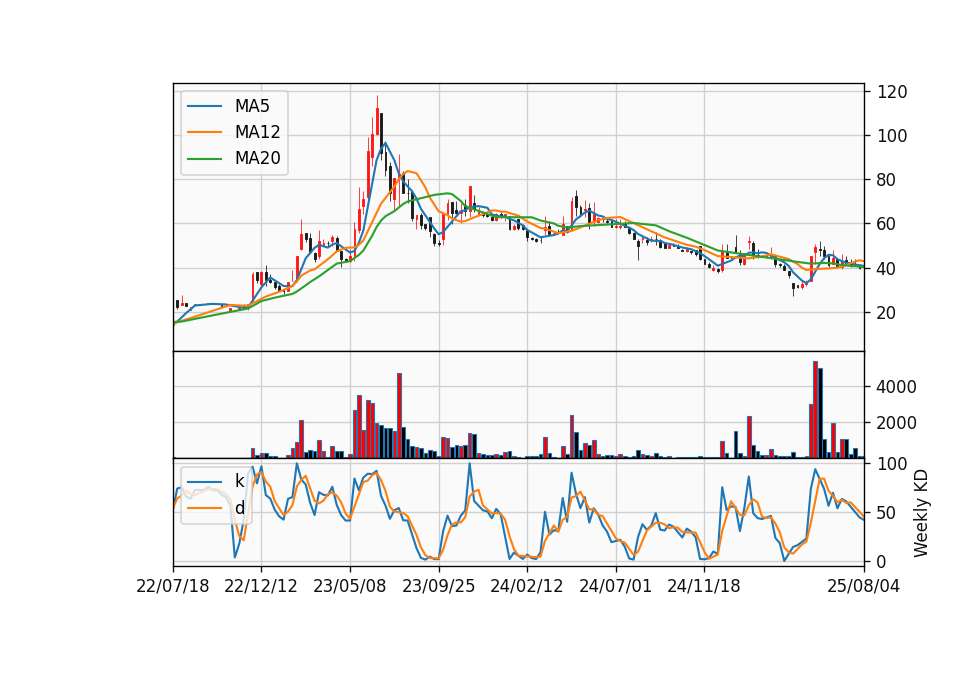Screen dimensions: 960x690
Task: Click the MA12 legend label
Action: (x=257, y=132)
